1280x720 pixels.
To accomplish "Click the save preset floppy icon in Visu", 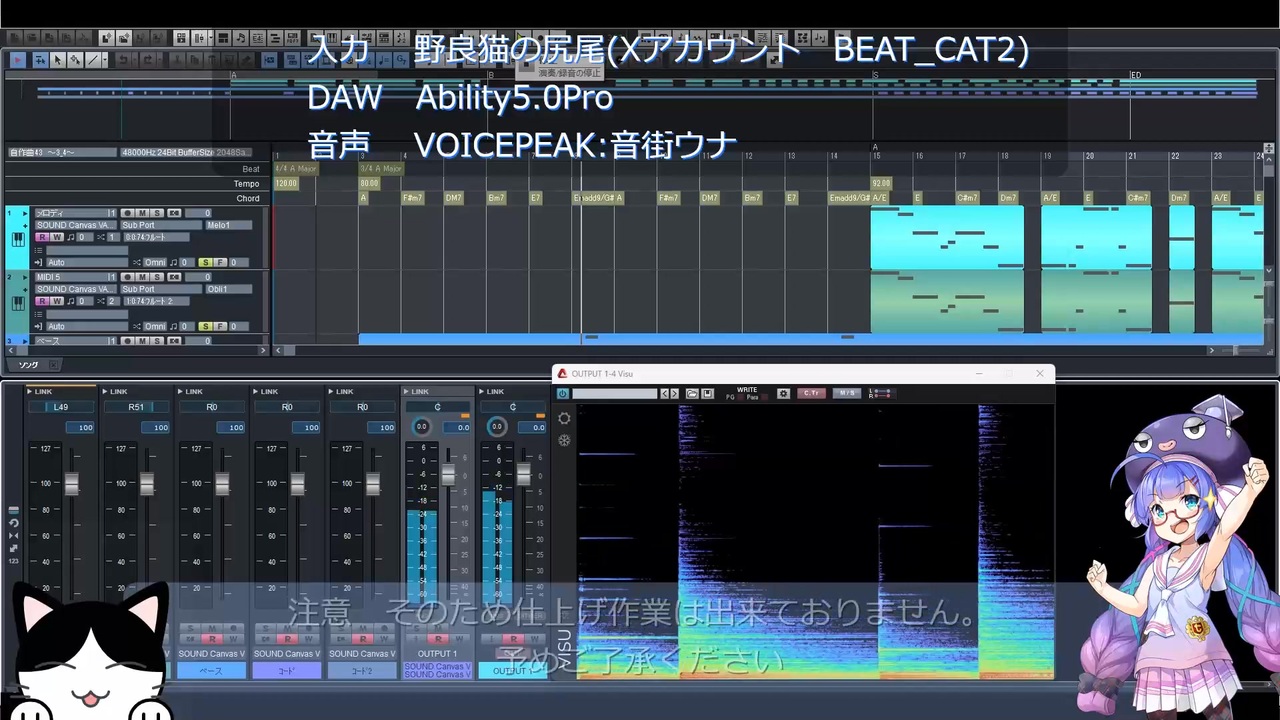I will (707, 394).
